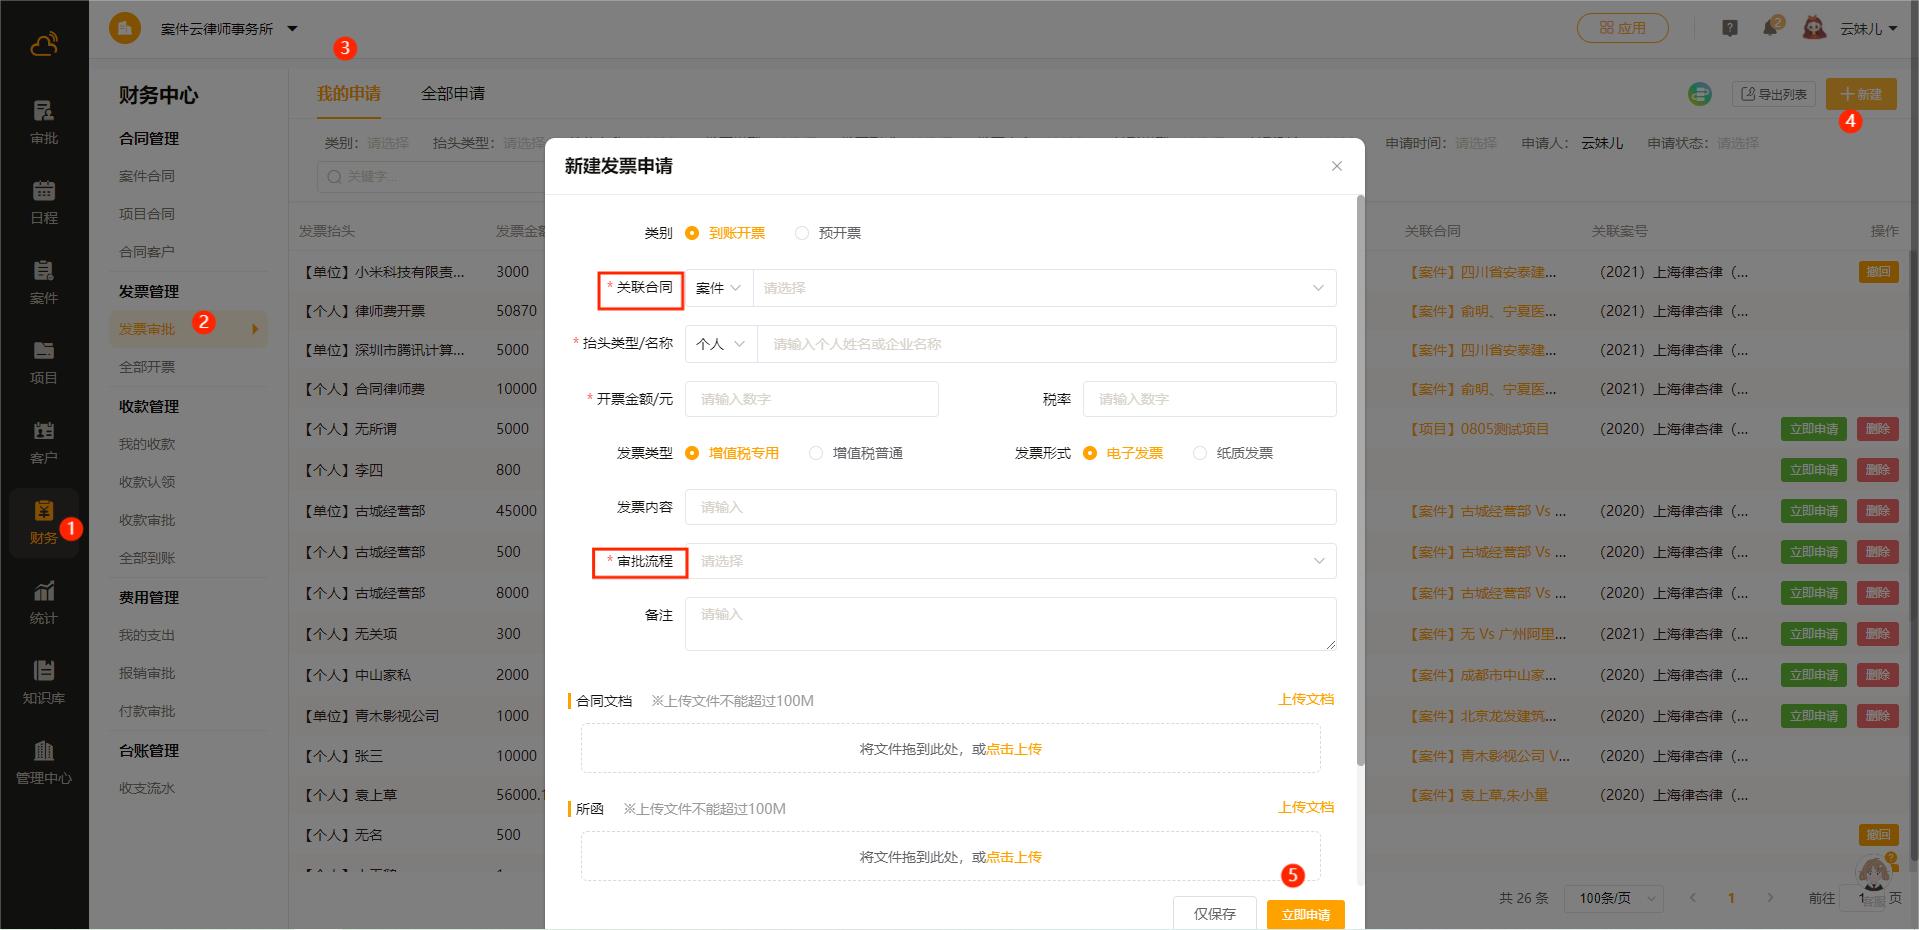Screen dimensions: 1919x930
Task: Open the 管理中心 management center icon
Action: [x=44, y=762]
